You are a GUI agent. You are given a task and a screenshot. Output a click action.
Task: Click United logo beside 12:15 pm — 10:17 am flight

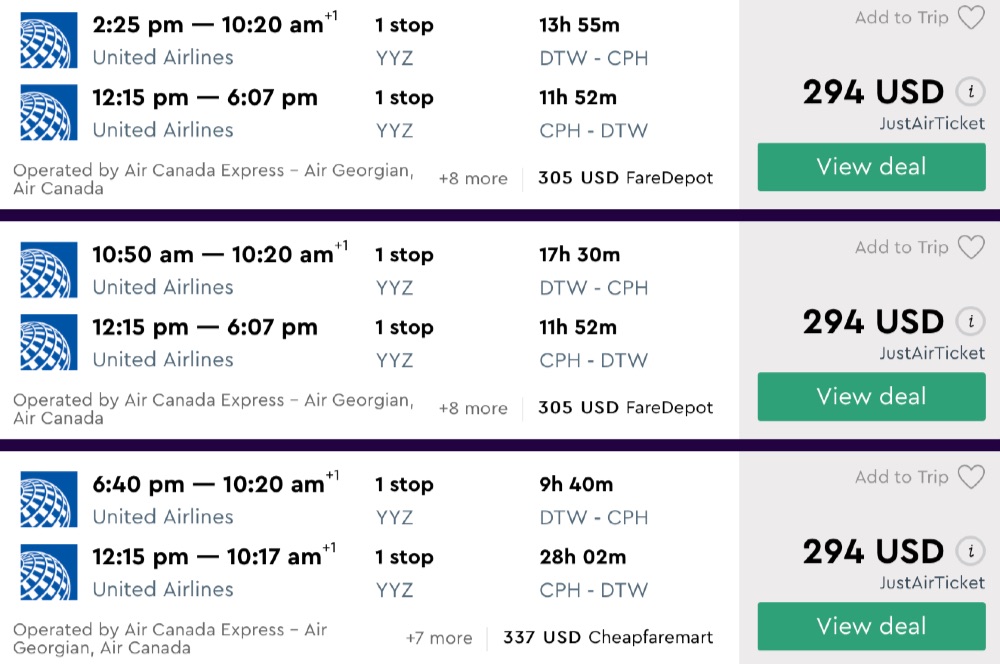(49, 572)
